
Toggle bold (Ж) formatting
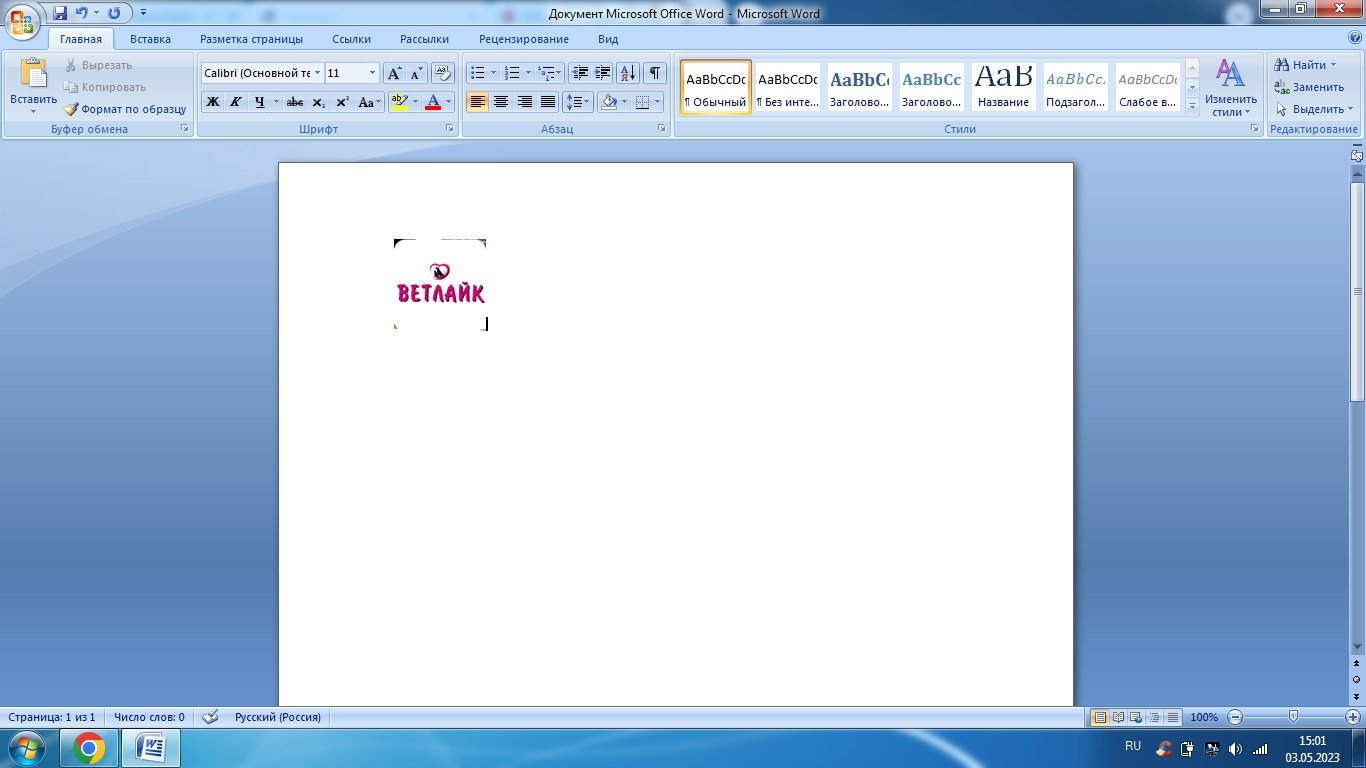tap(213, 102)
